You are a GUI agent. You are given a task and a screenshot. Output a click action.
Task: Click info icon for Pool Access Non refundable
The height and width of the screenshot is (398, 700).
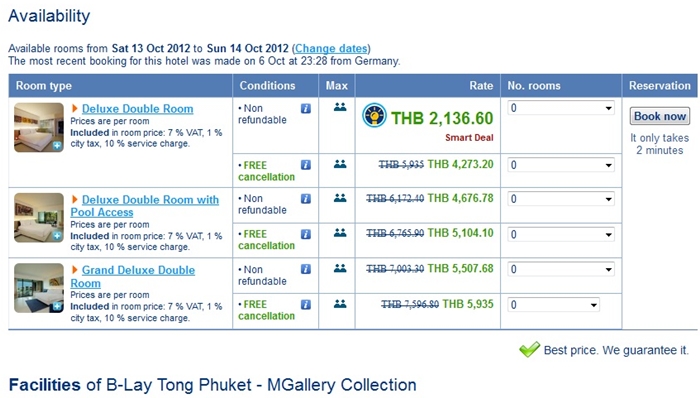click(x=306, y=199)
